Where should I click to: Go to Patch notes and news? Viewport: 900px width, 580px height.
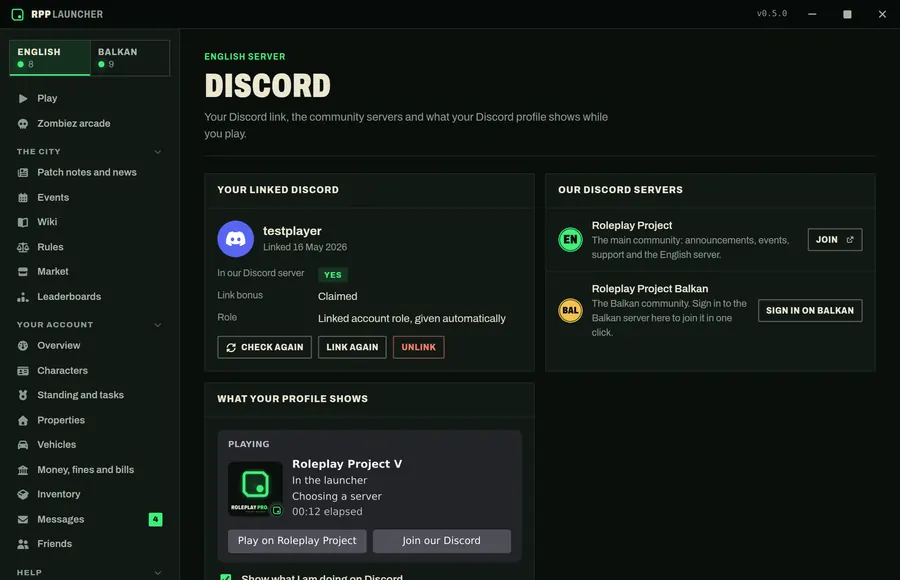[x=89, y=173]
